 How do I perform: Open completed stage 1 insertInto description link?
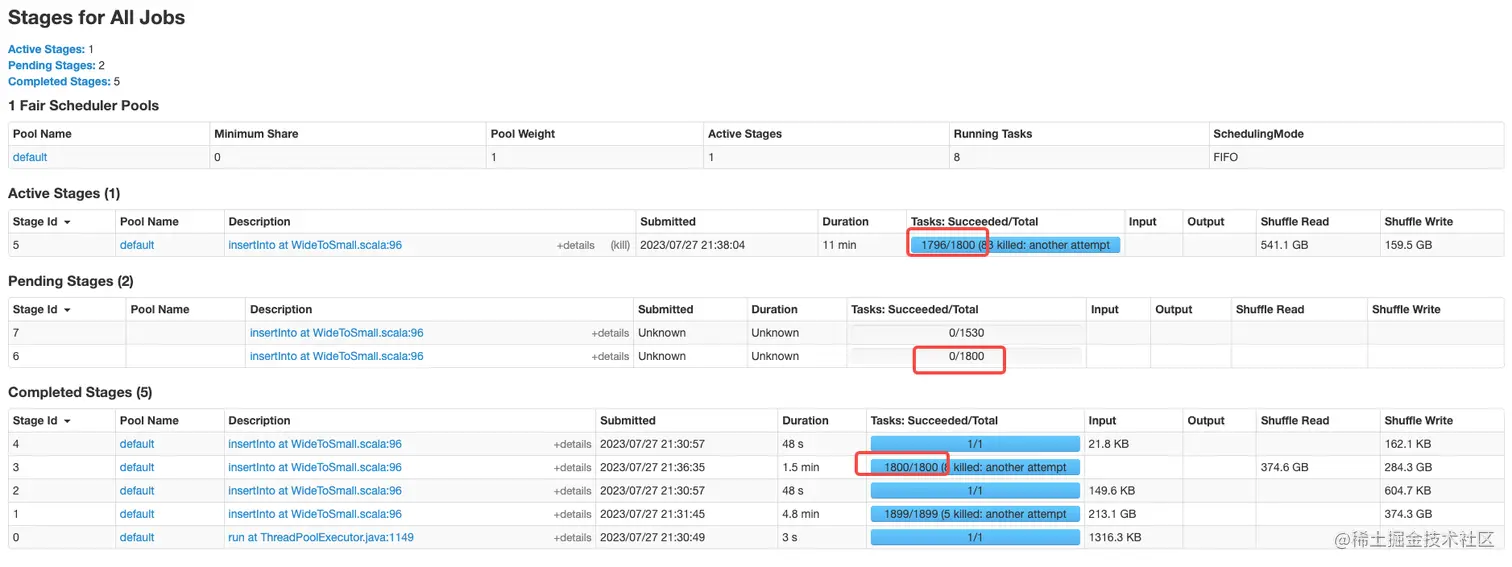315,514
